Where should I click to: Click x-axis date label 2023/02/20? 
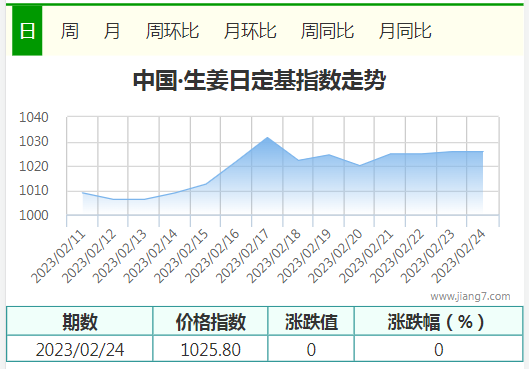tap(335, 257)
